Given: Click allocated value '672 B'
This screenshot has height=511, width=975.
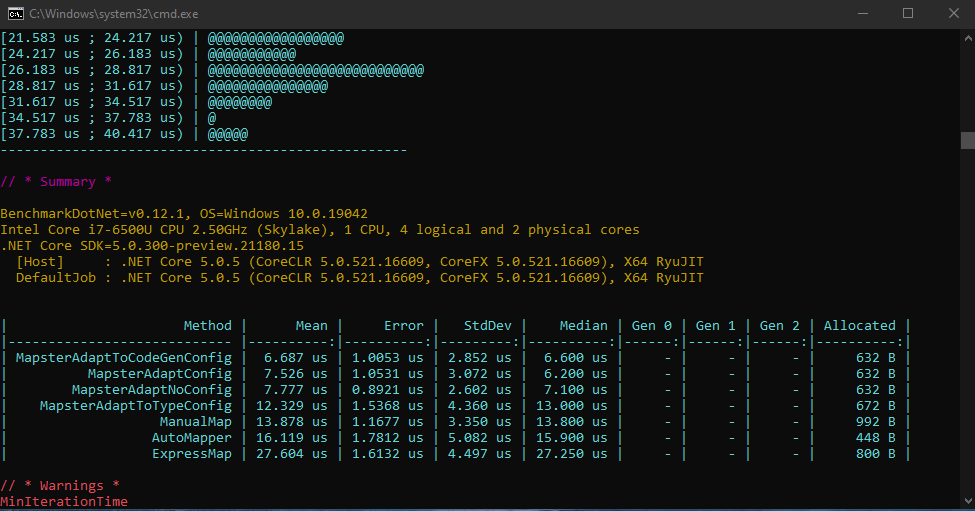Looking at the screenshot, I should point(876,406).
